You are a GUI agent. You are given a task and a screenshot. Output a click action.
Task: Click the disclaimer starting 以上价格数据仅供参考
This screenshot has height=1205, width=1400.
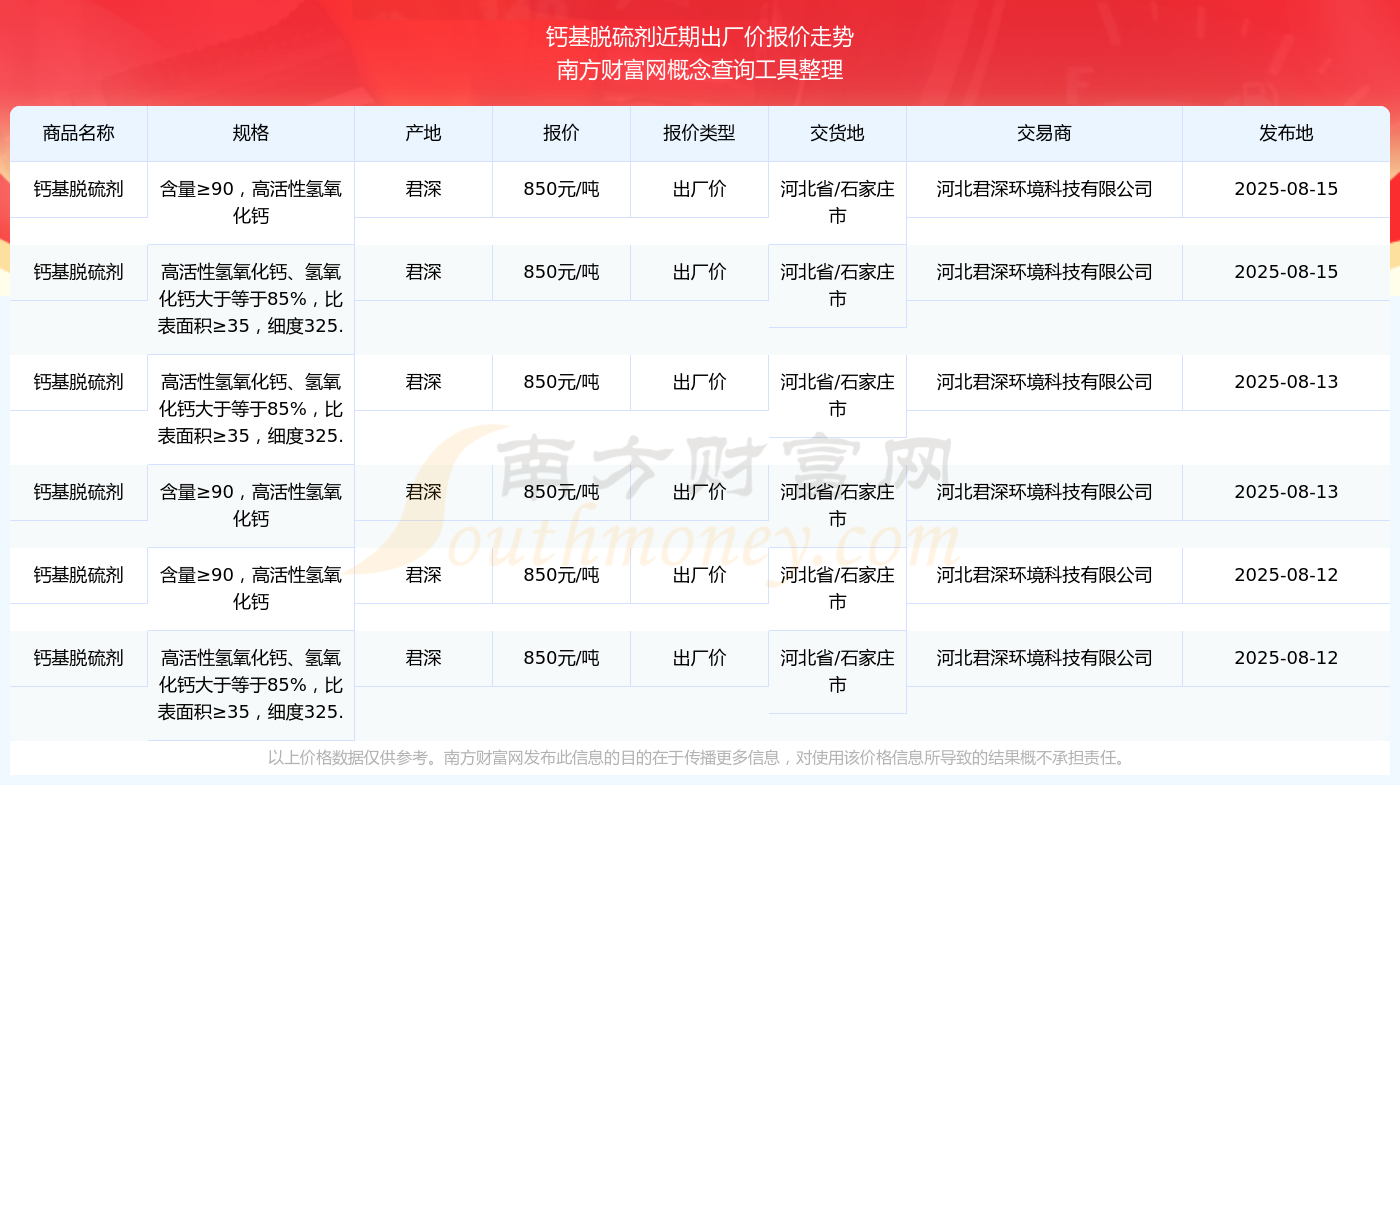coord(700,758)
